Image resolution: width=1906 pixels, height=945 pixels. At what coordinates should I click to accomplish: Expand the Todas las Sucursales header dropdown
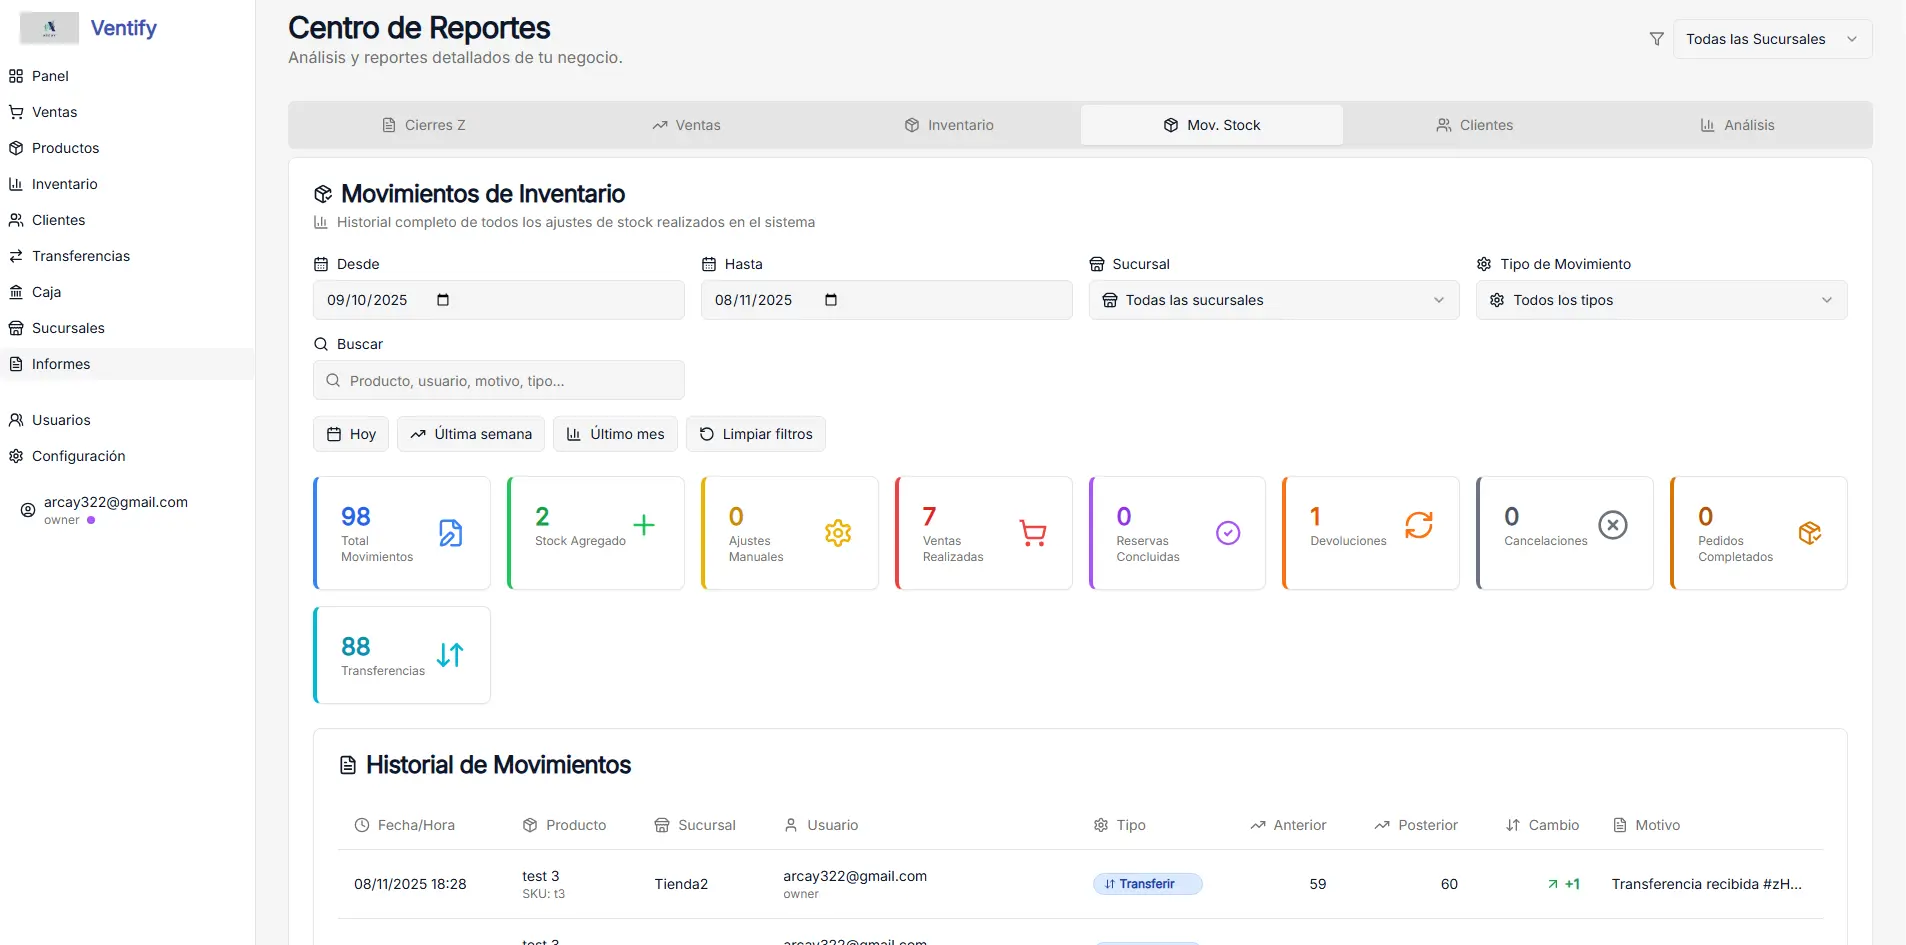point(1771,39)
